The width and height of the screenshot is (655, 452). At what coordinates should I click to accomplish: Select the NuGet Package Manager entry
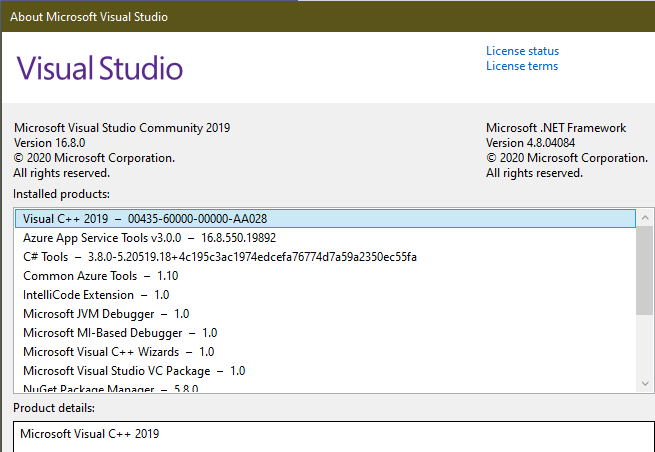tap(110, 387)
